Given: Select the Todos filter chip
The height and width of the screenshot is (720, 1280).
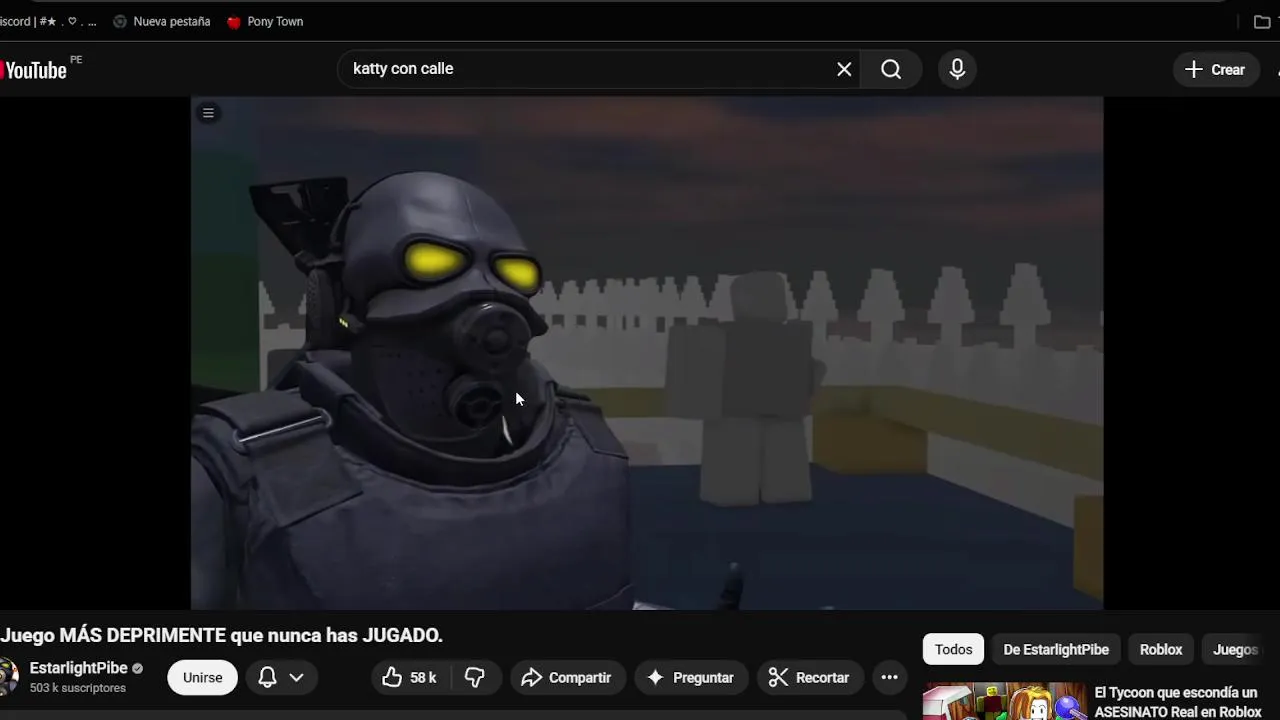Looking at the screenshot, I should coord(953,649).
